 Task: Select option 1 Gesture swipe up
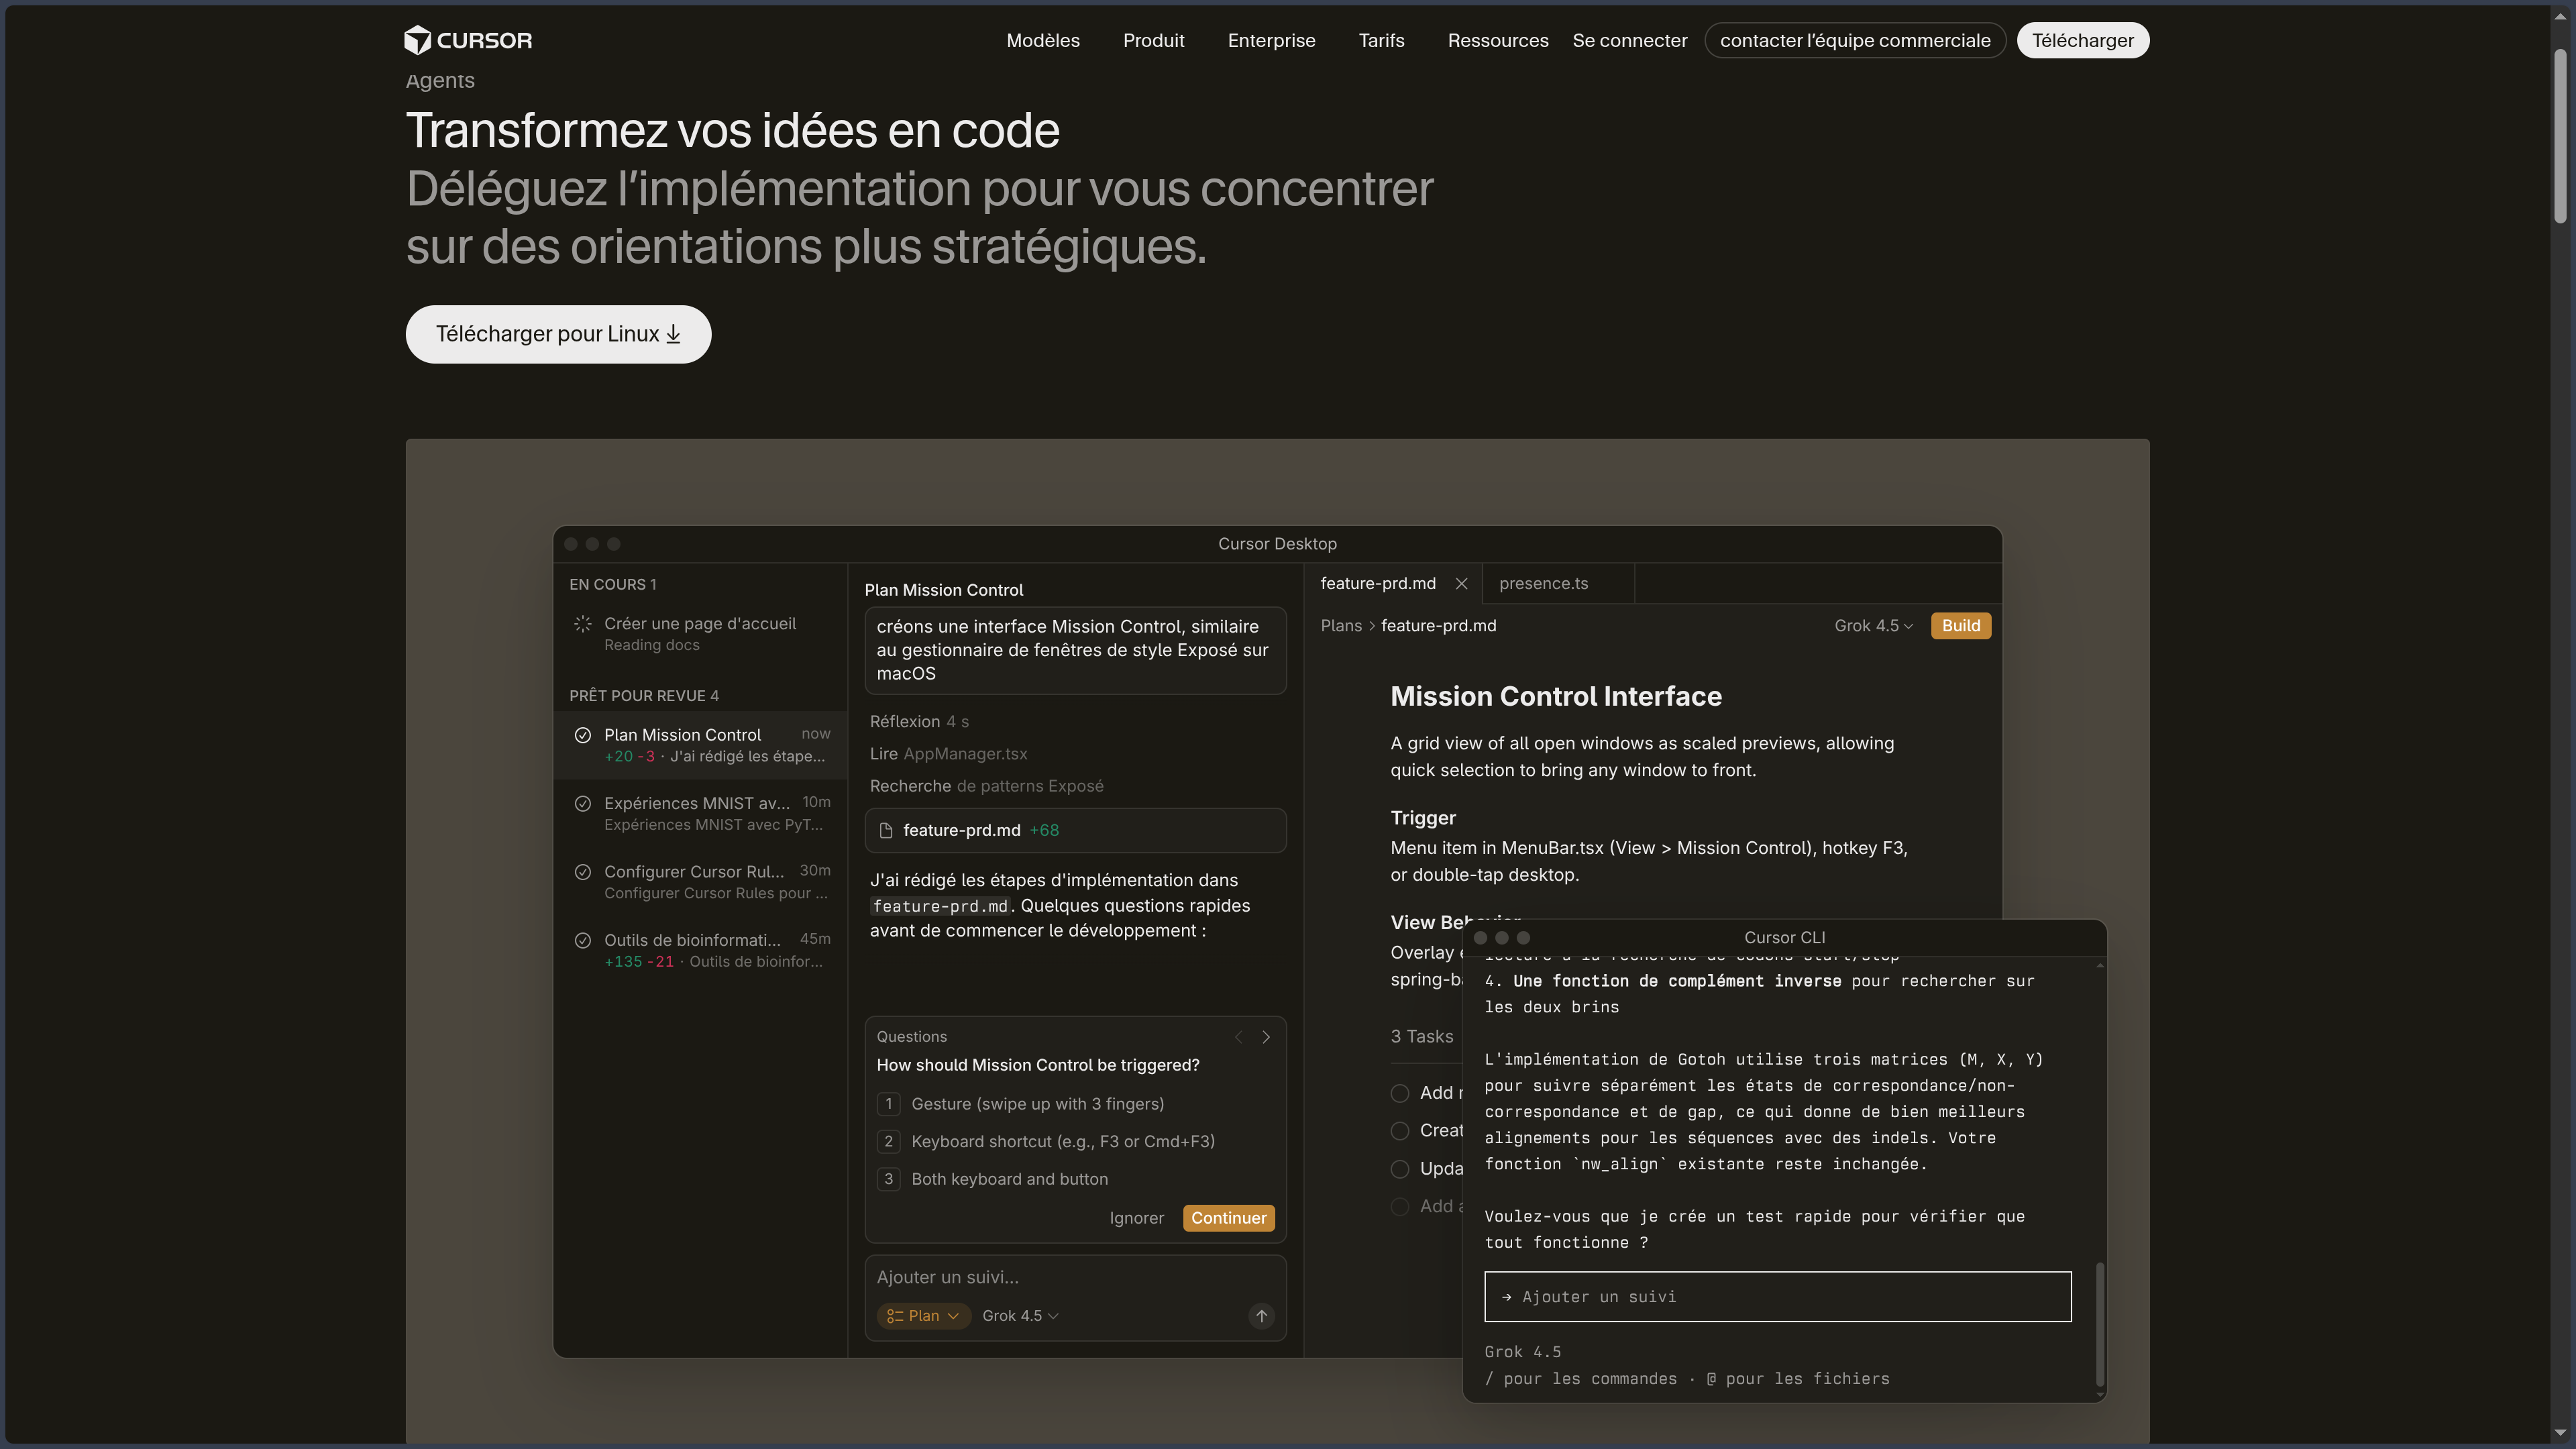[1020, 1104]
